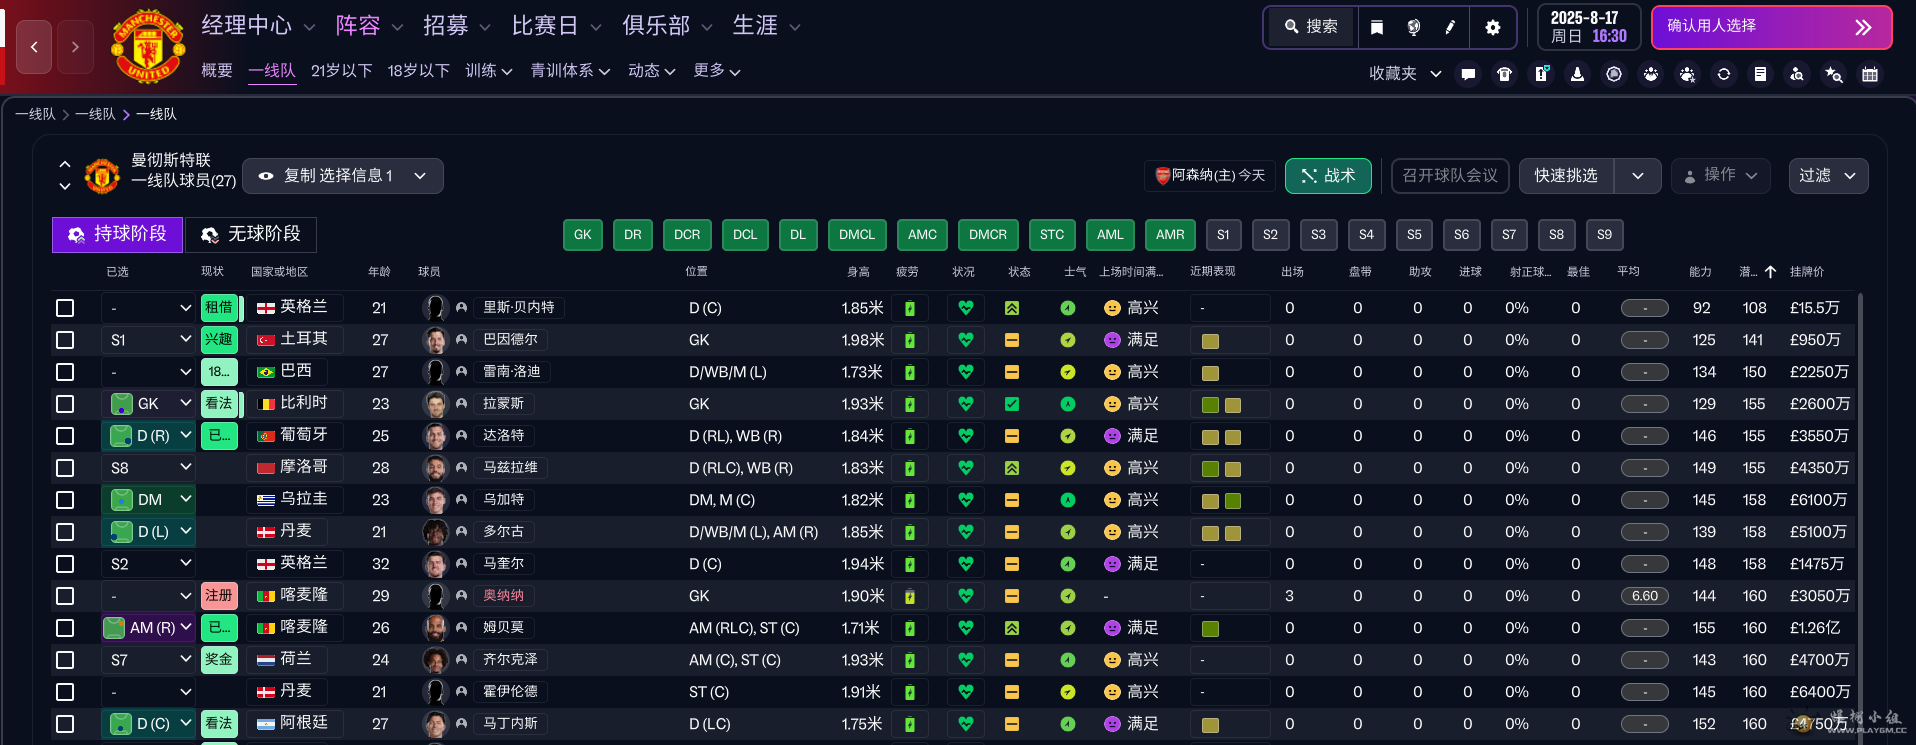Click the date box 2025-8-17
Screen dimensions: 1916x745
tap(1589, 27)
